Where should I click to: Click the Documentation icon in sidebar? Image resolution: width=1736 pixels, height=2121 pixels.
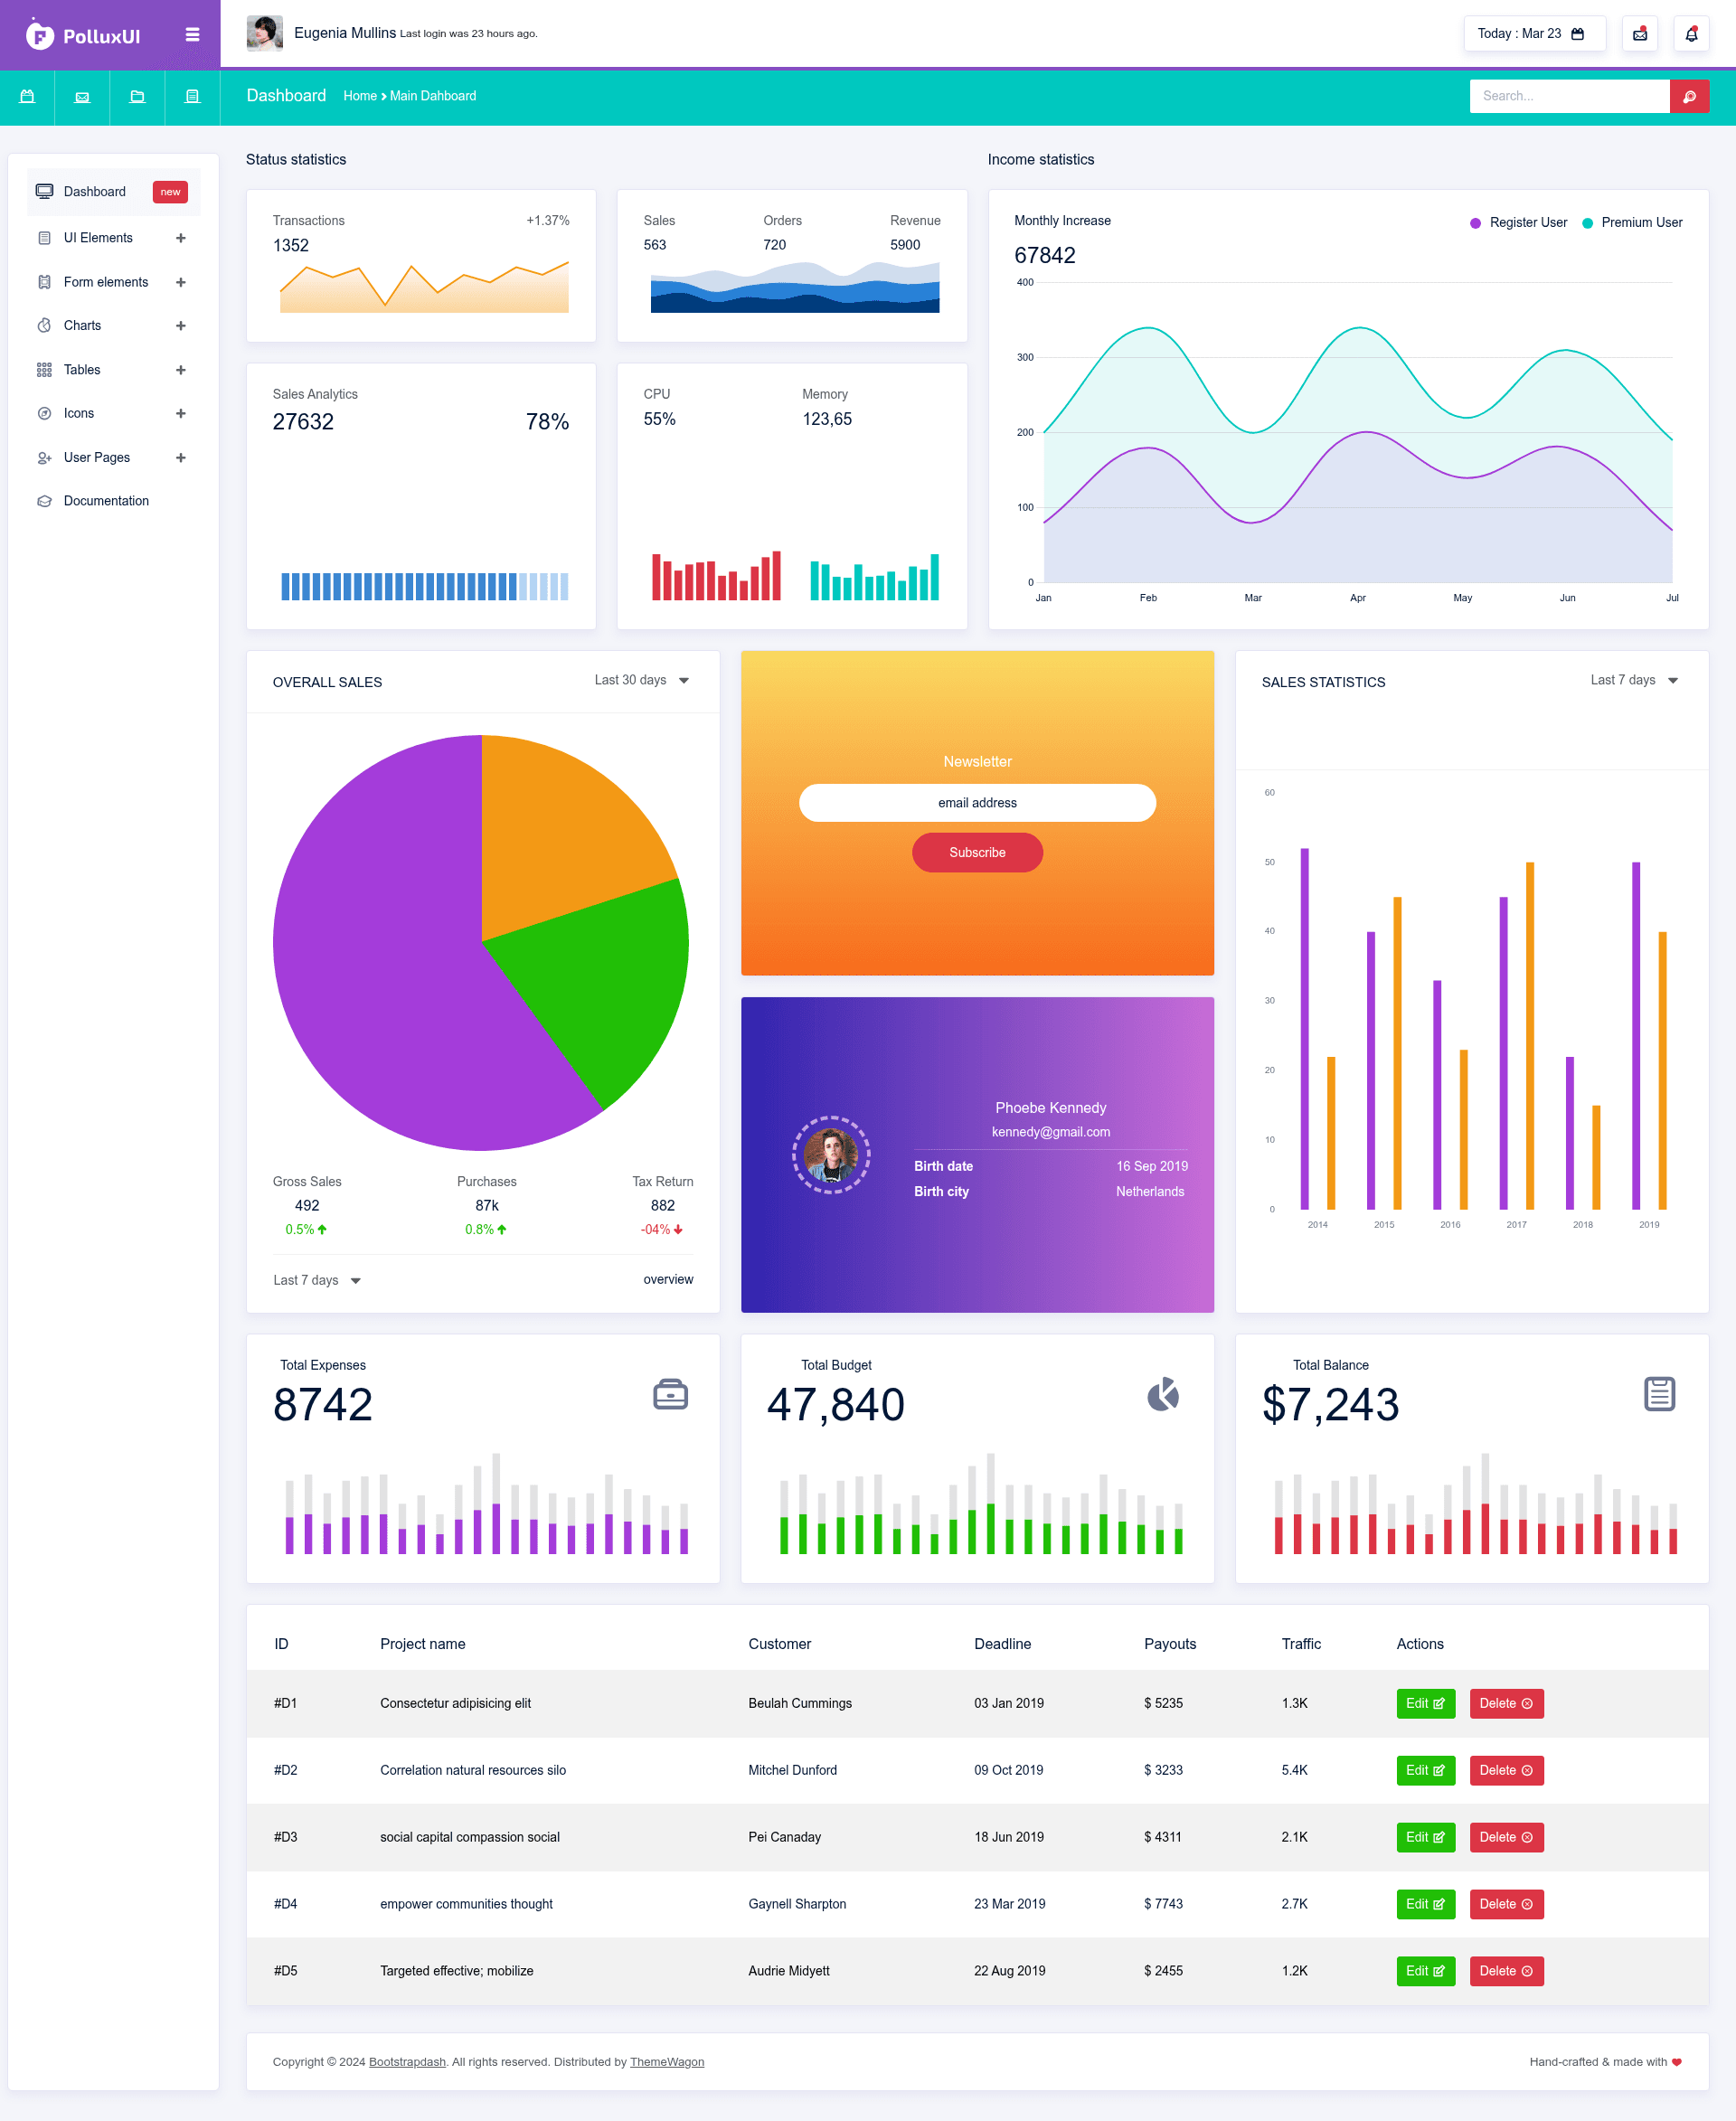44,501
